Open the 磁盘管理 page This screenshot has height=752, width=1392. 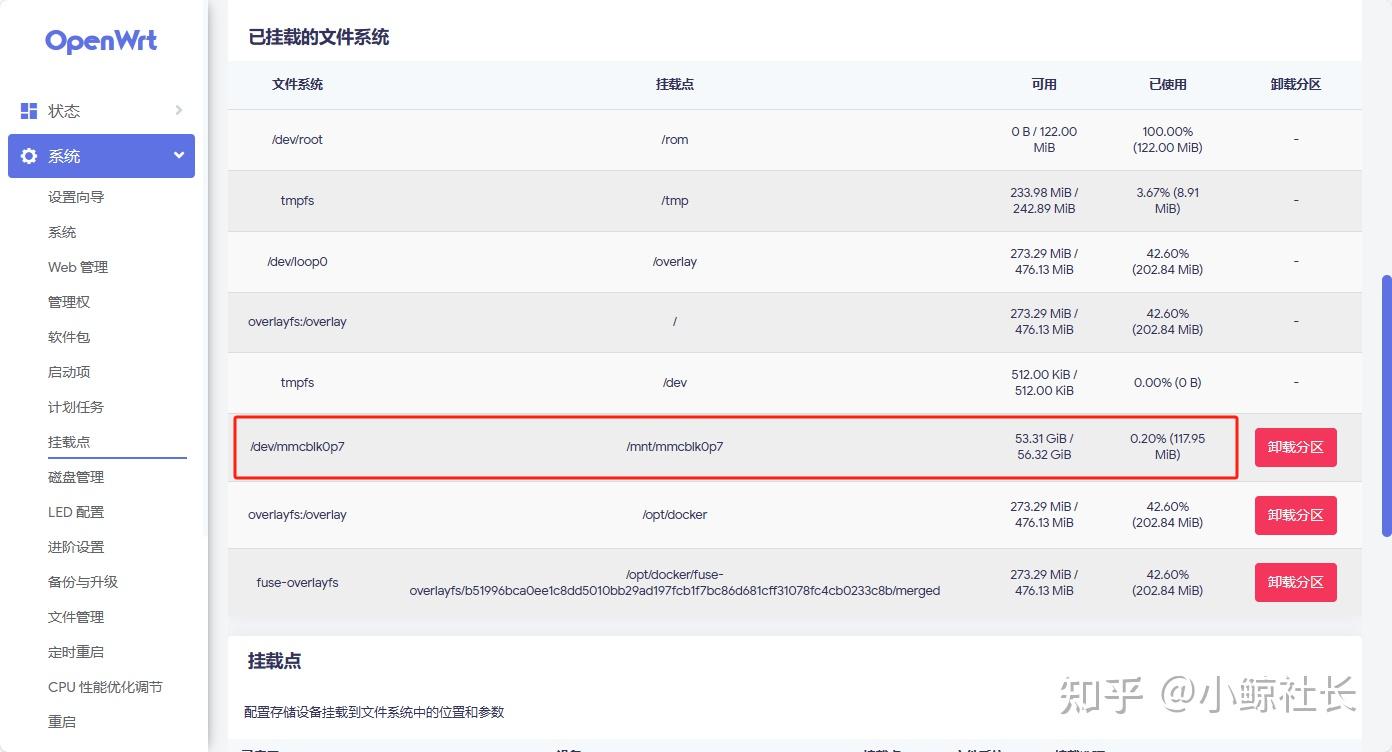point(74,476)
